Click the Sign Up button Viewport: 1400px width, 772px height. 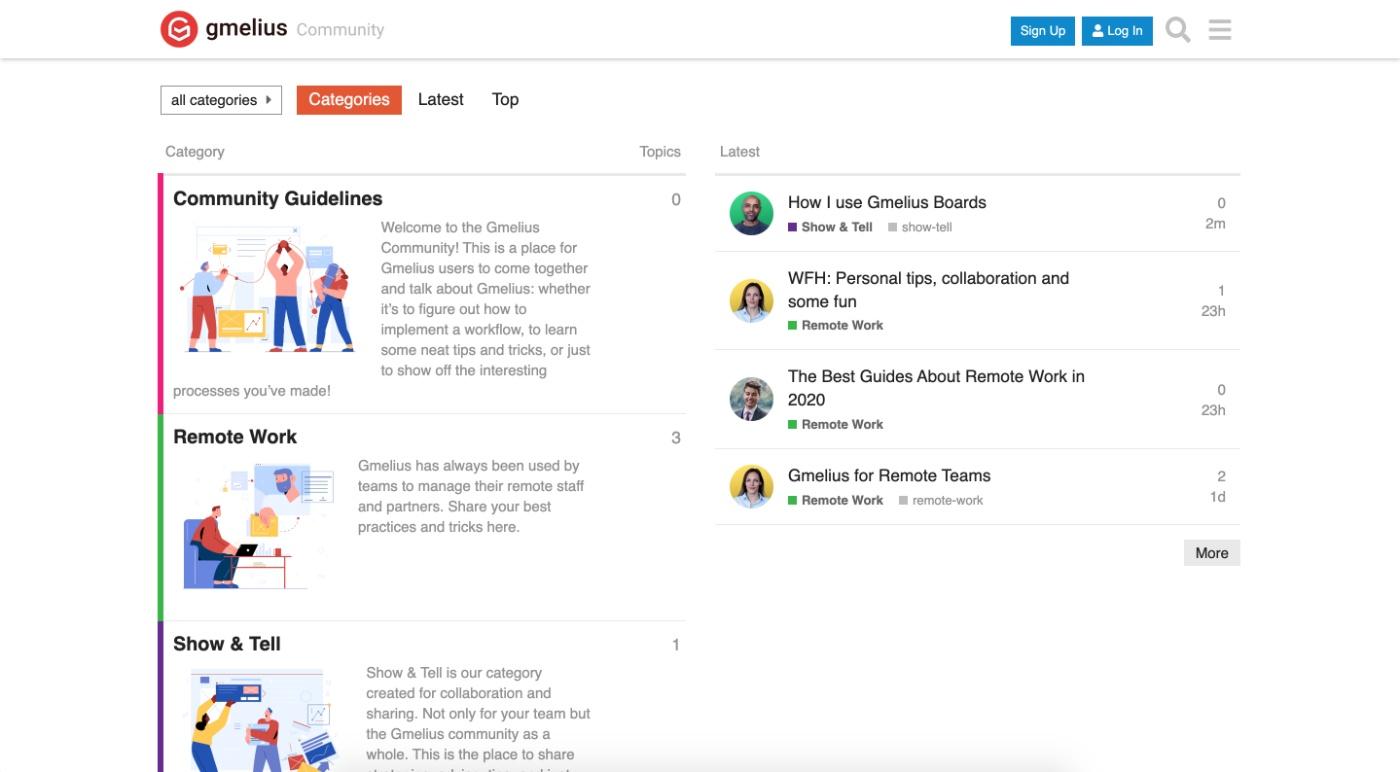point(1043,31)
